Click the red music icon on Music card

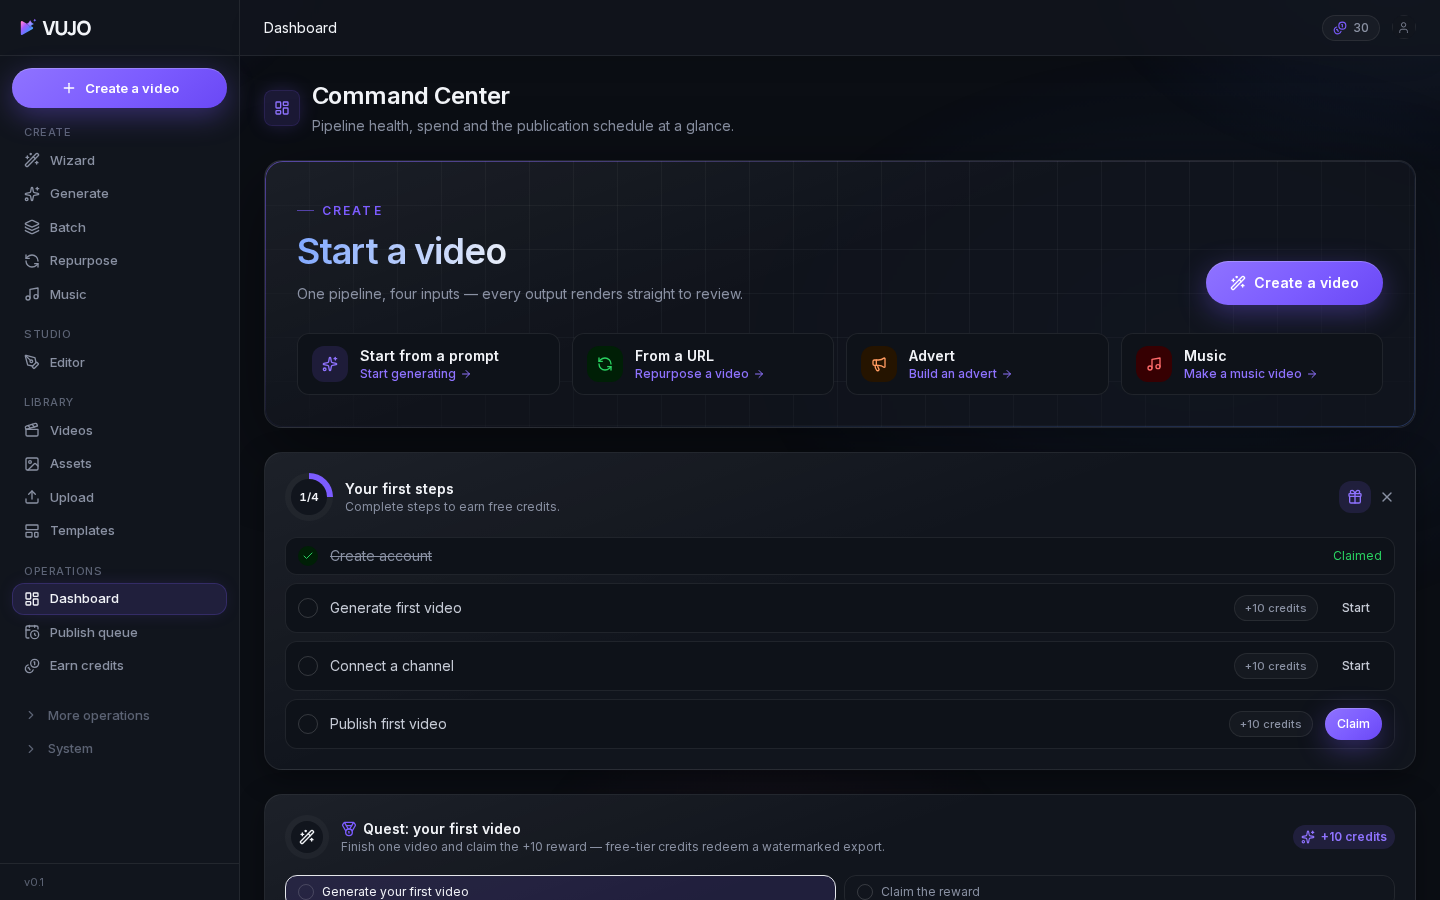point(1154,364)
